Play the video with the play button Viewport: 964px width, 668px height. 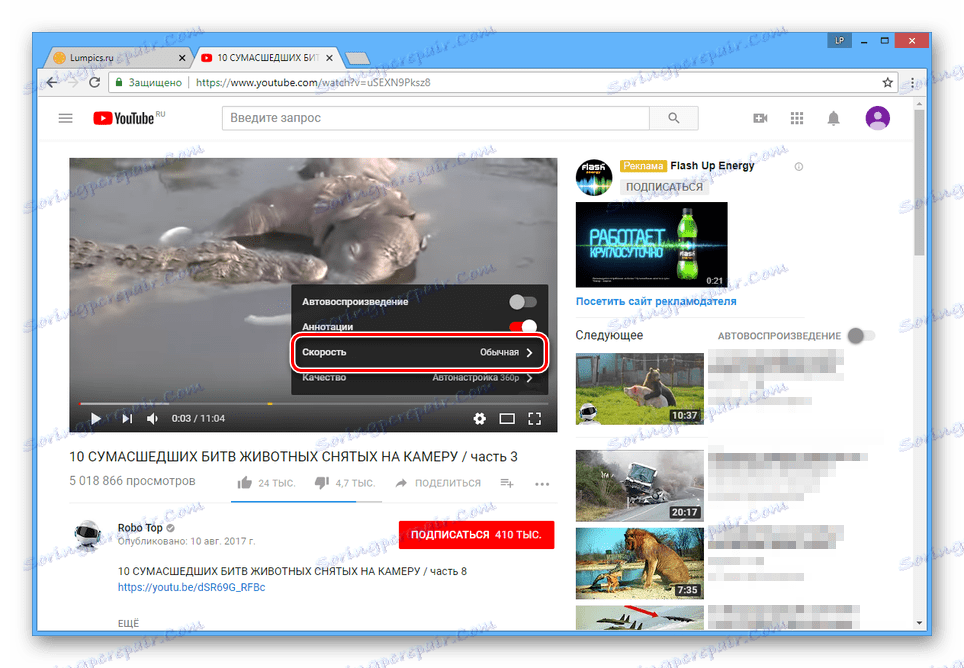coord(95,418)
